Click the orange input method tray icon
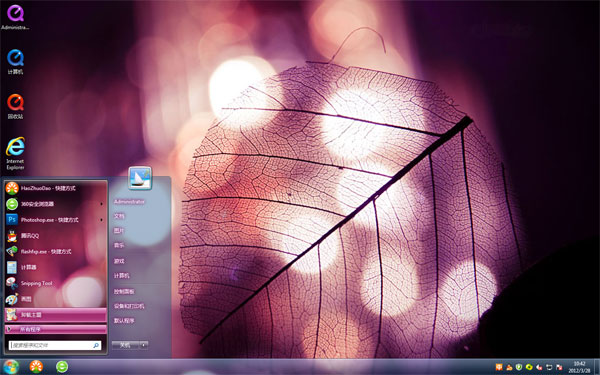 [499, 367]
